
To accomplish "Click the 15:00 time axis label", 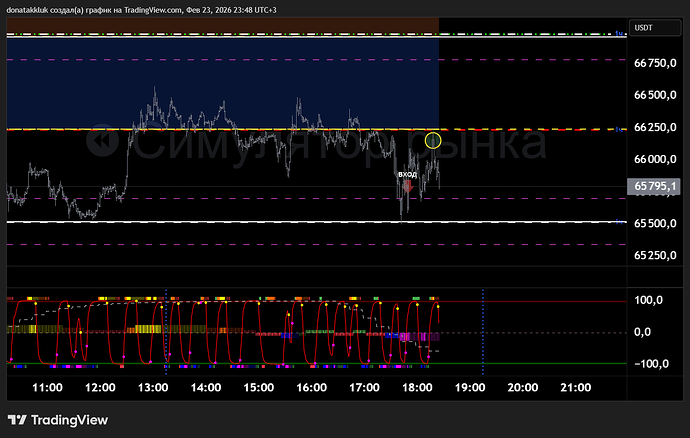I will pos(258,387).
